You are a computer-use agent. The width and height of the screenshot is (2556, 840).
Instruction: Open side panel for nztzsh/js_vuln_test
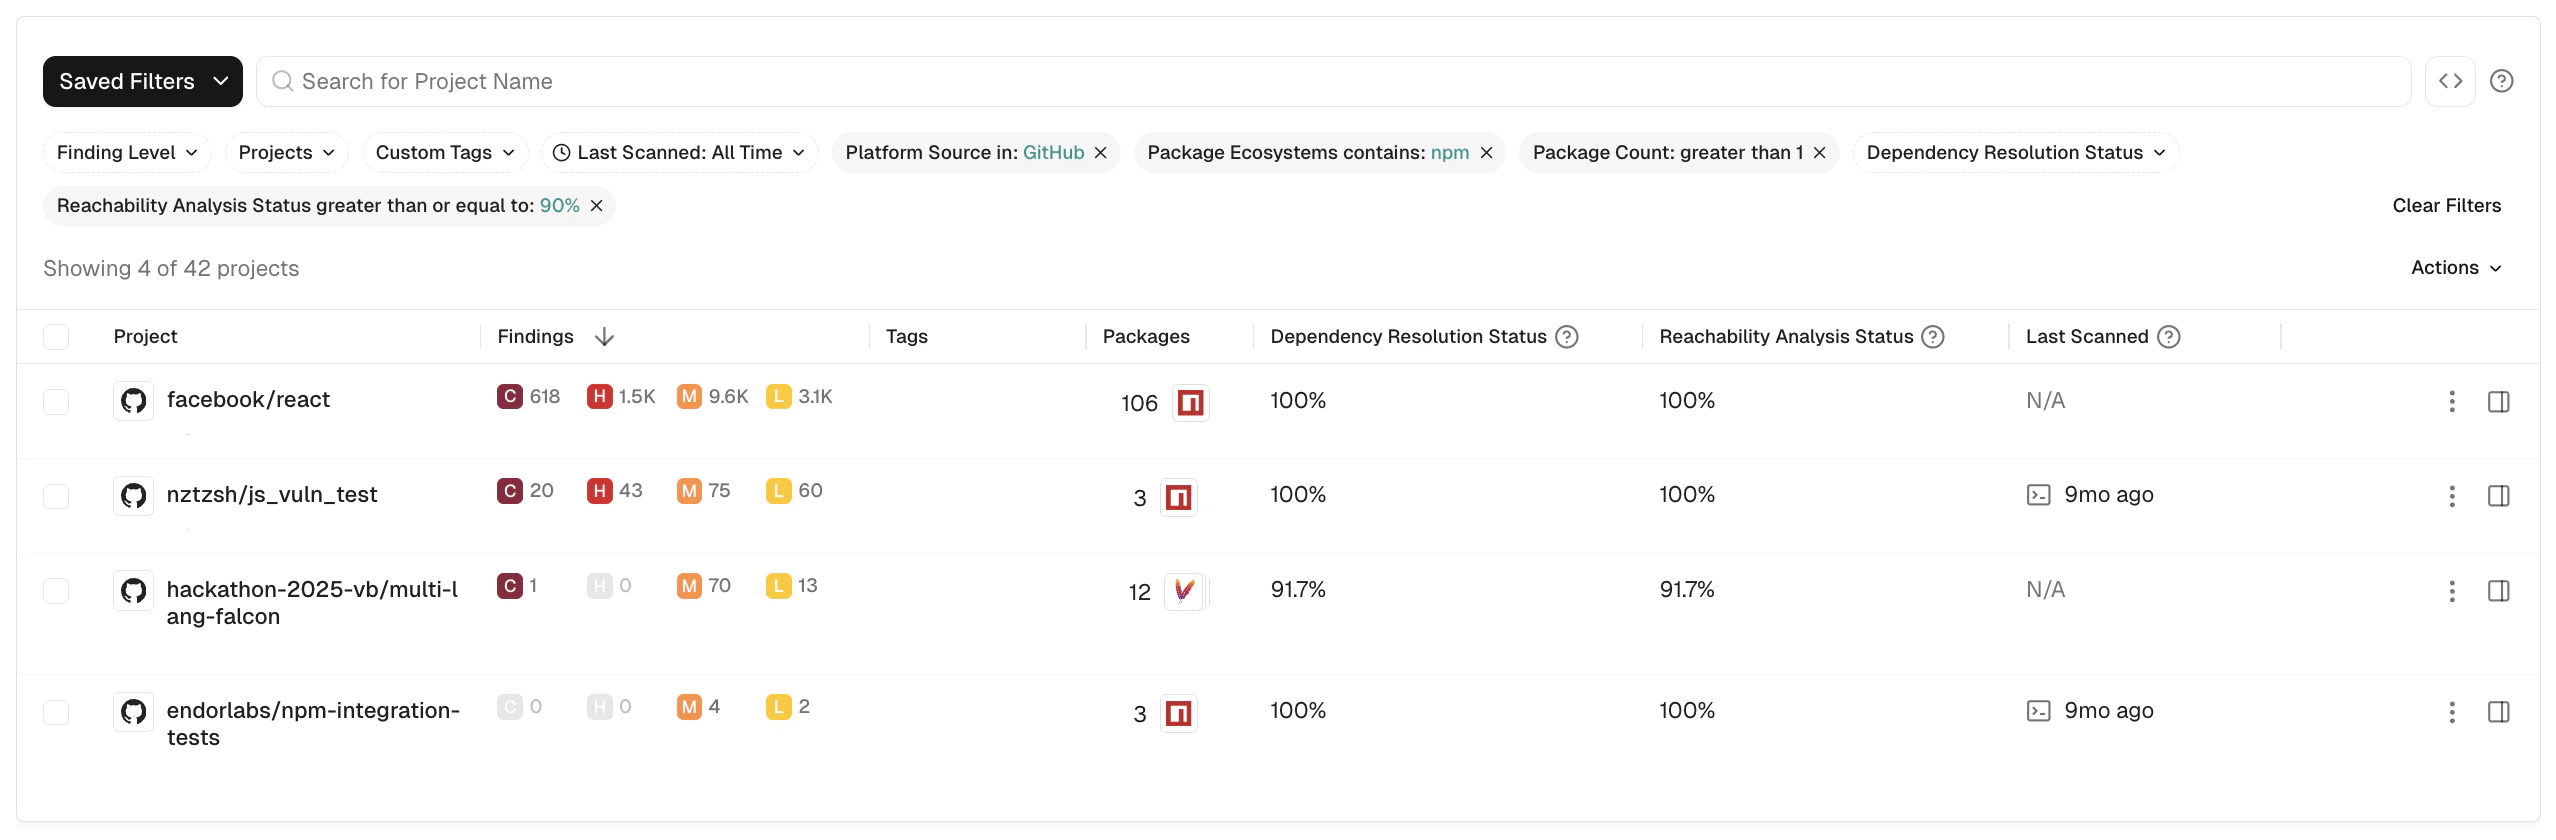(2498, 496)
